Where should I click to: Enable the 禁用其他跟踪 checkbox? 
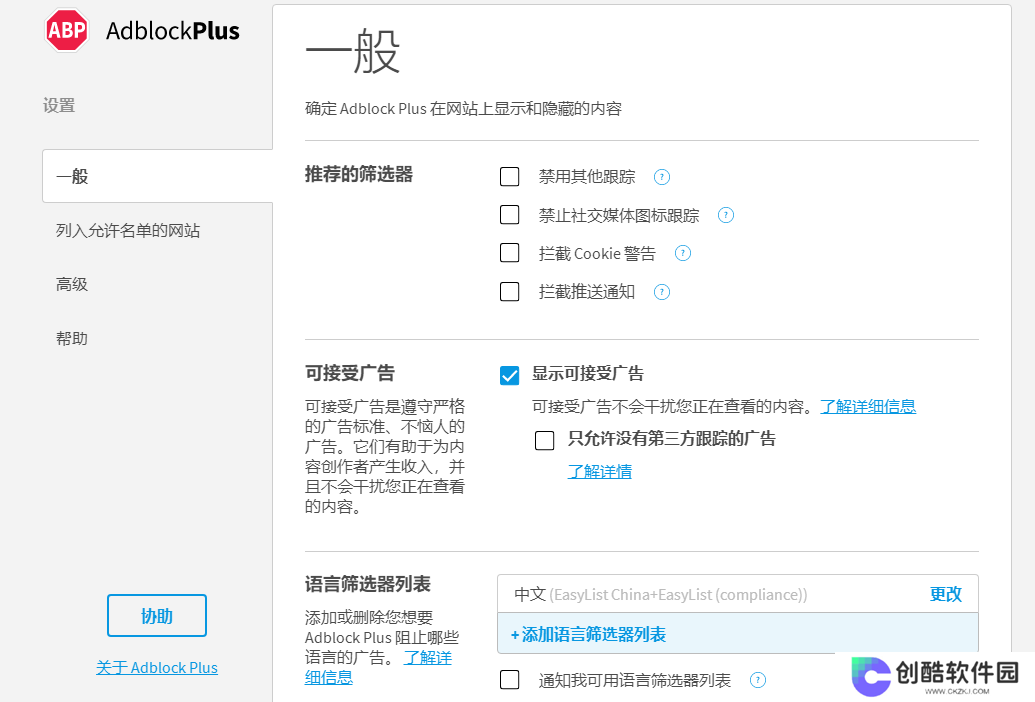(510, 177)
